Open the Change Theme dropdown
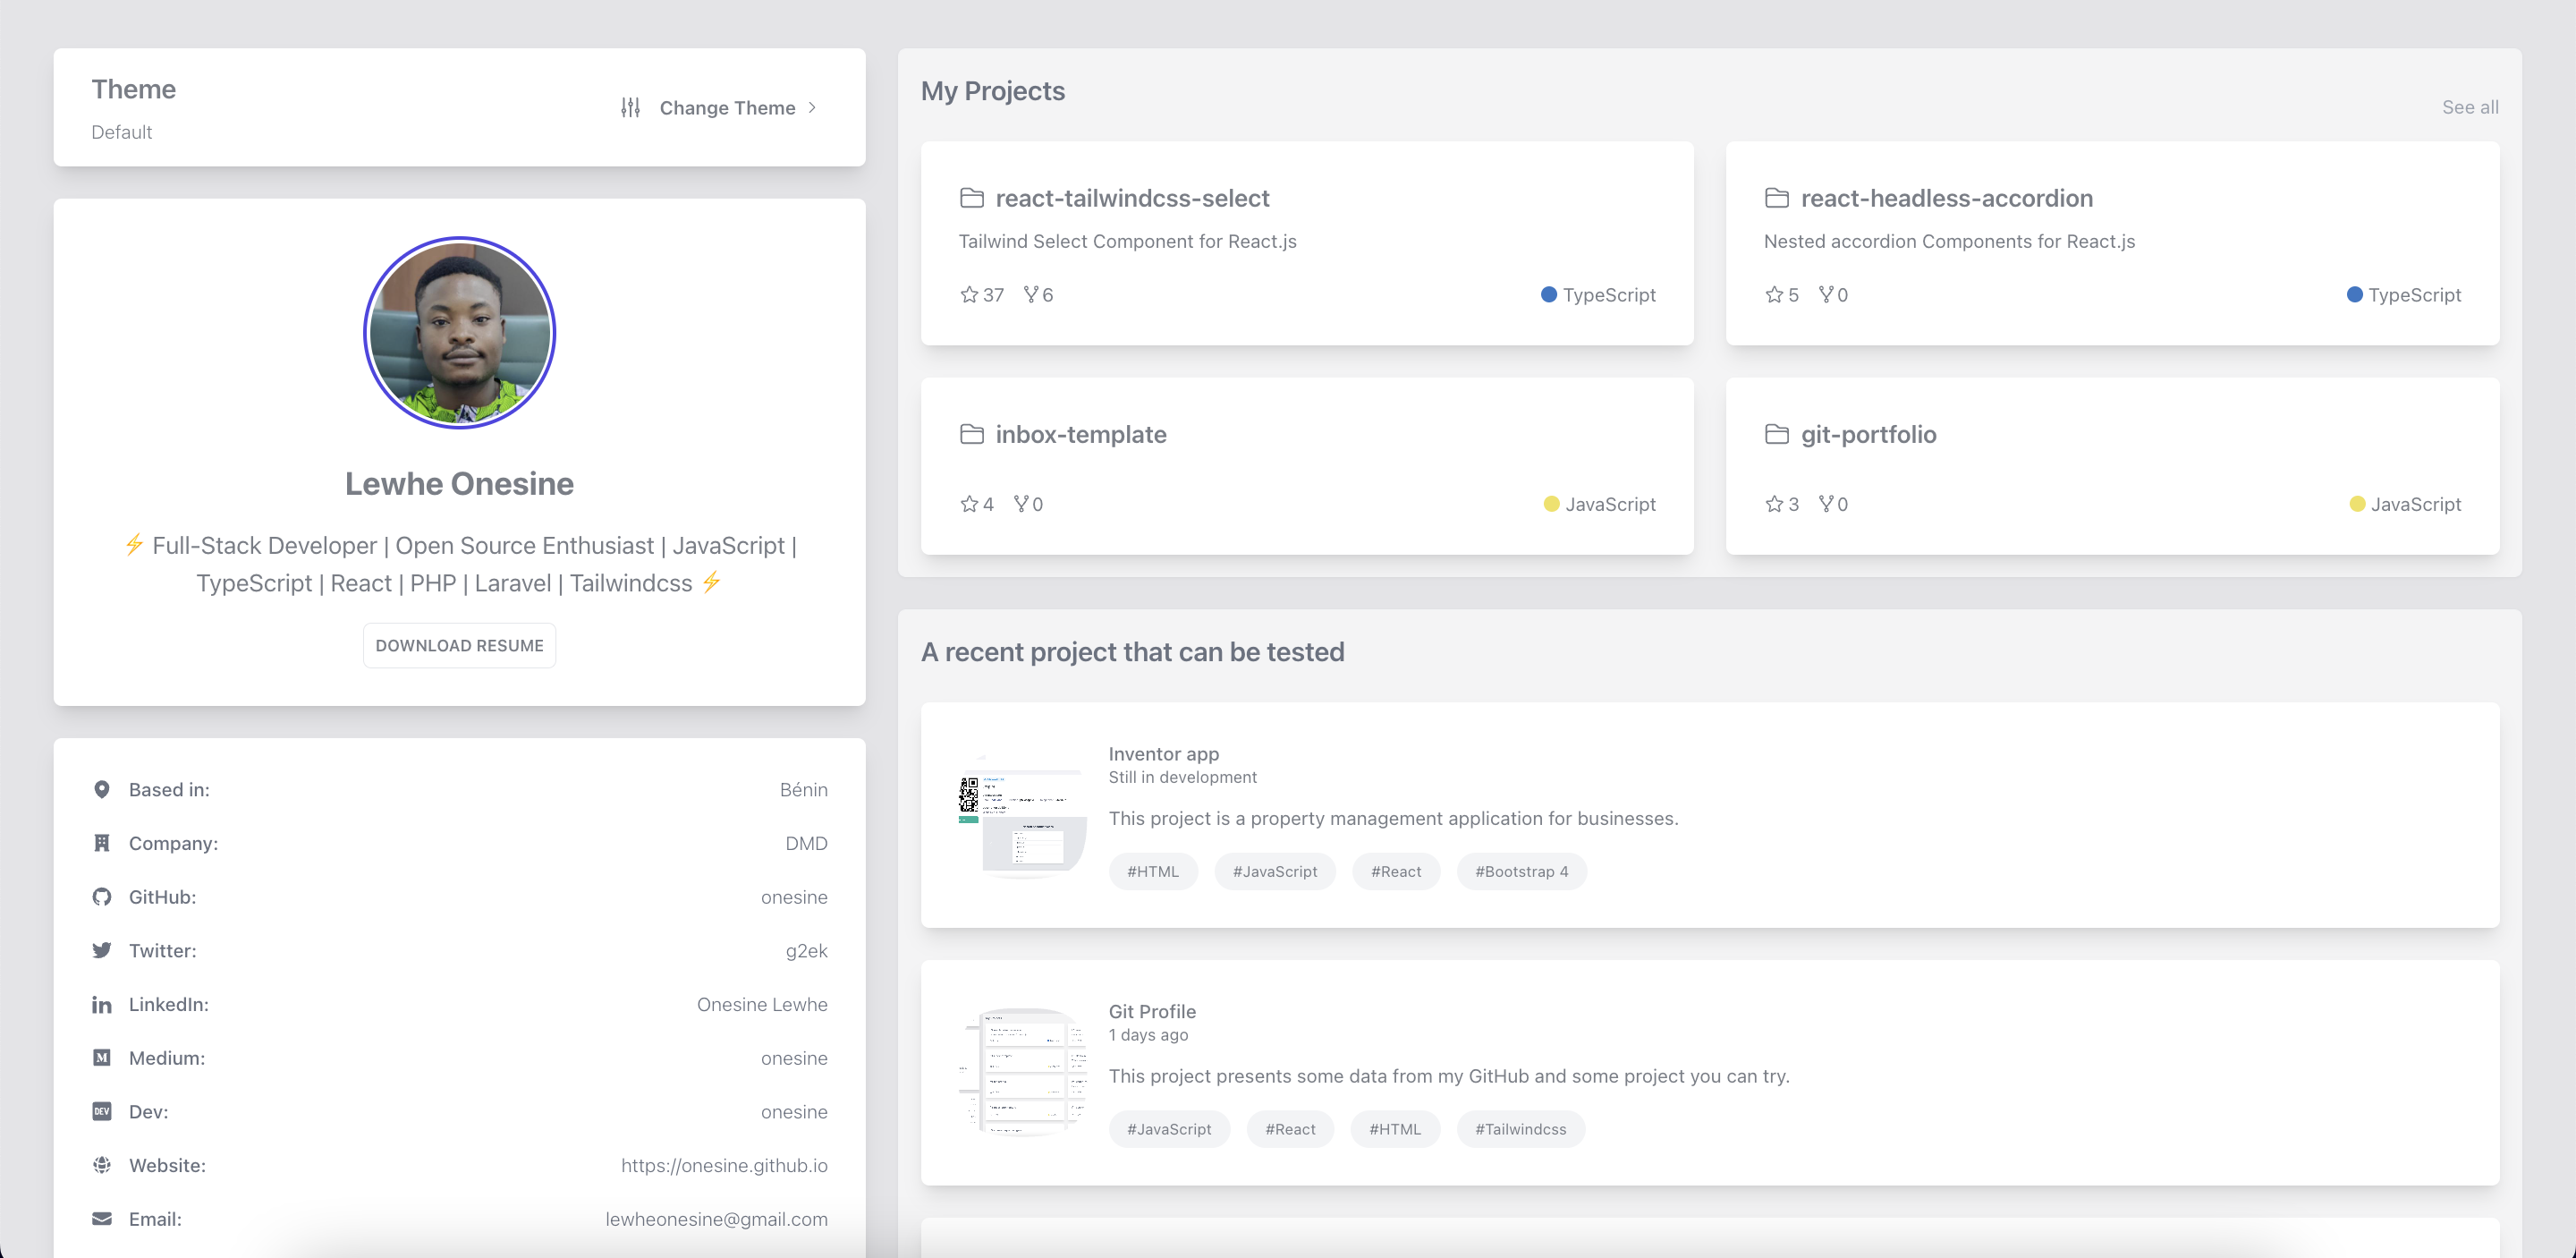 726,108
